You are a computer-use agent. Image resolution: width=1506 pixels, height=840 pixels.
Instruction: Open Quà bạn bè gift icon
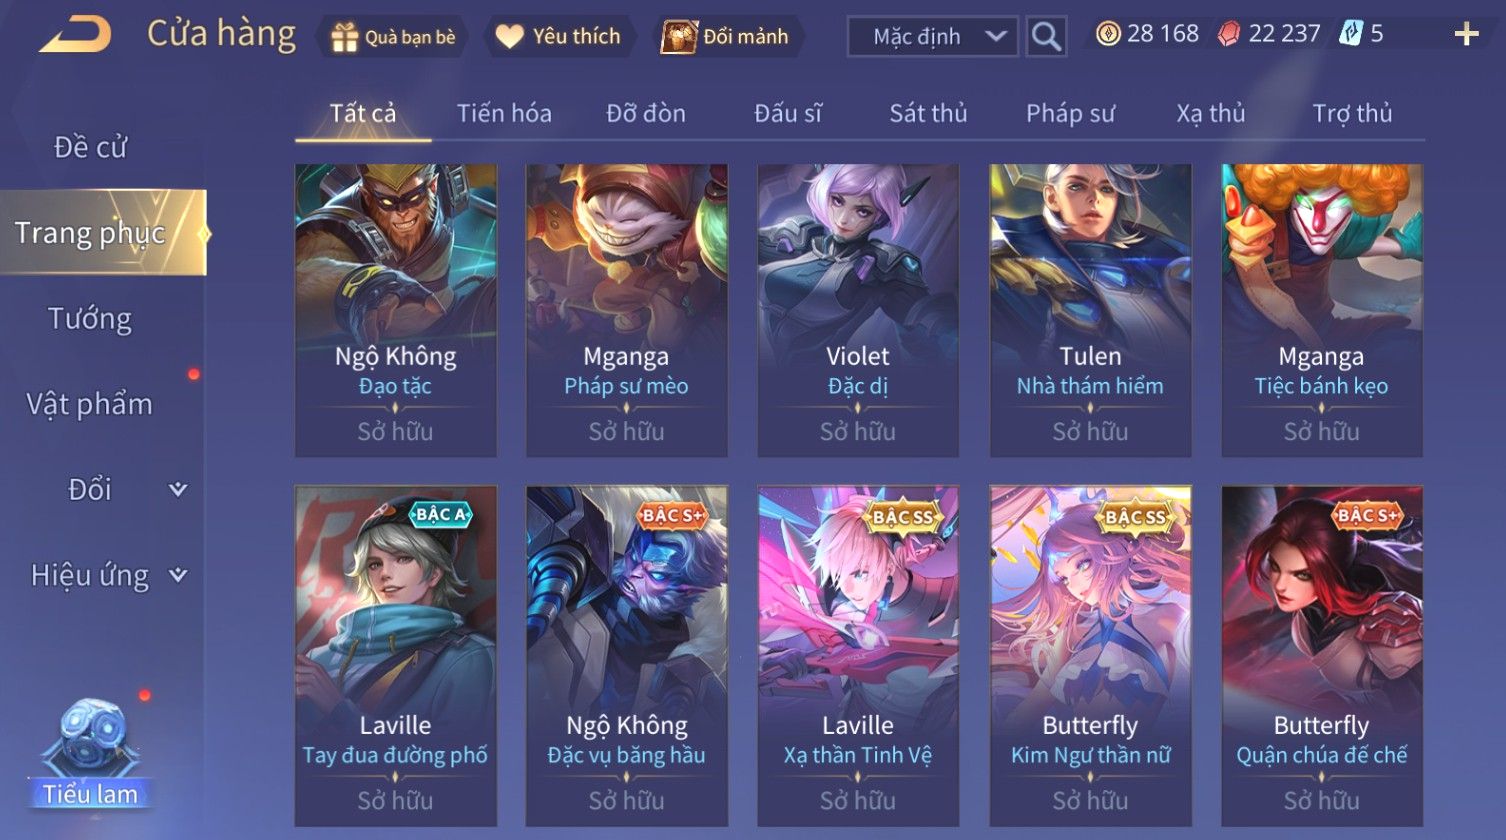344,37
